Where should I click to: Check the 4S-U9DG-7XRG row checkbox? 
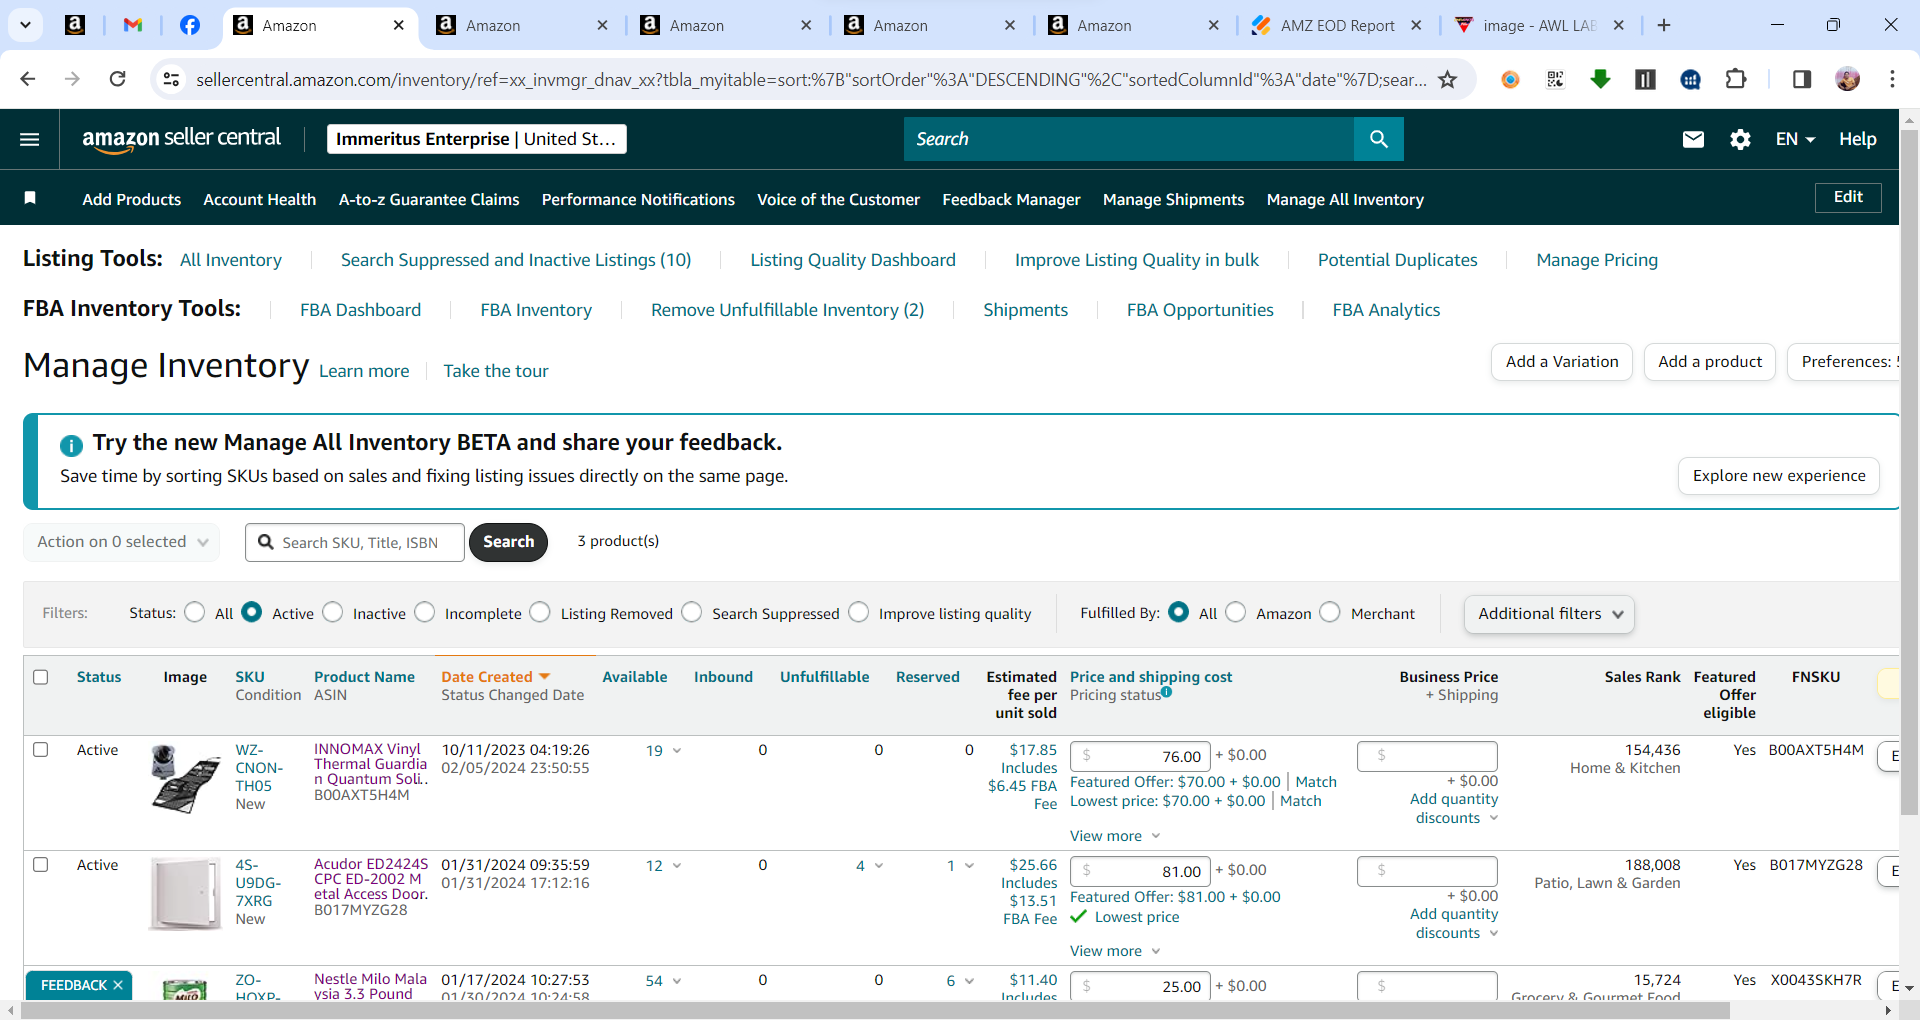click(41, 865)
